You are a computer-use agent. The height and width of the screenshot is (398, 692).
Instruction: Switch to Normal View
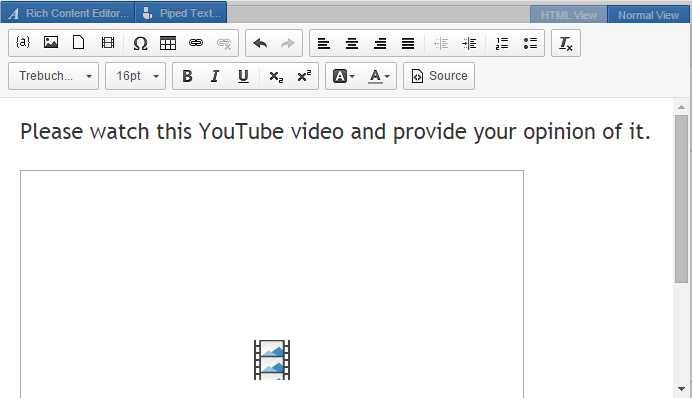(648, 15)
